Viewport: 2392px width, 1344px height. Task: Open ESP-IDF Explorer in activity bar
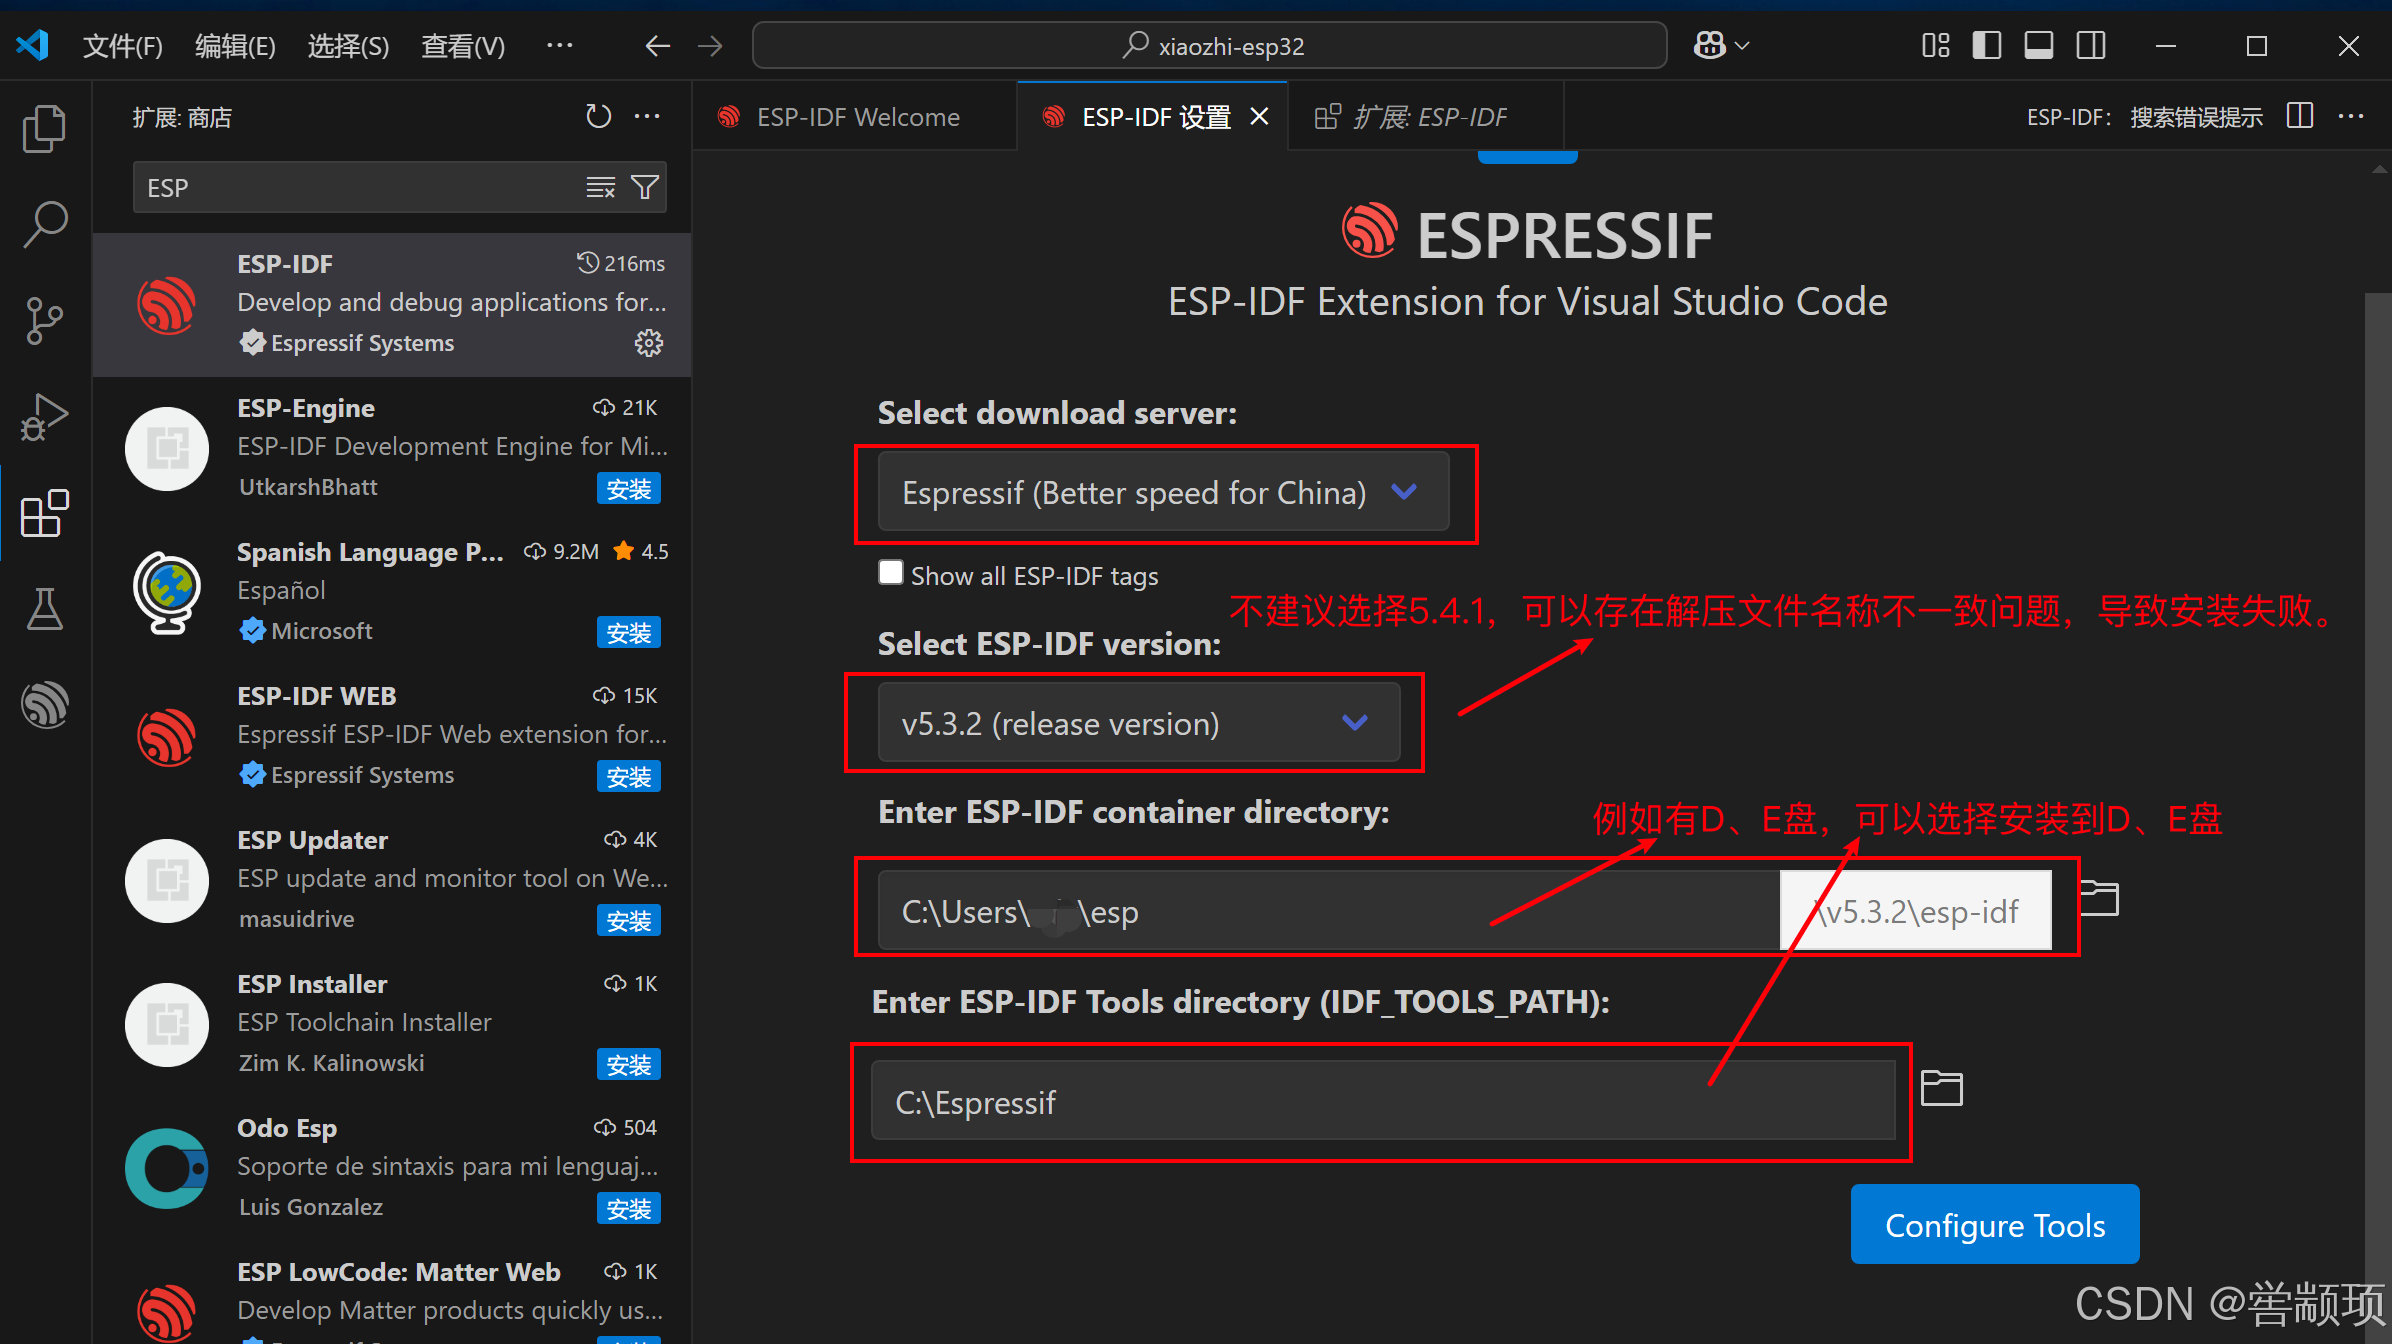click(x=44, y=704)
